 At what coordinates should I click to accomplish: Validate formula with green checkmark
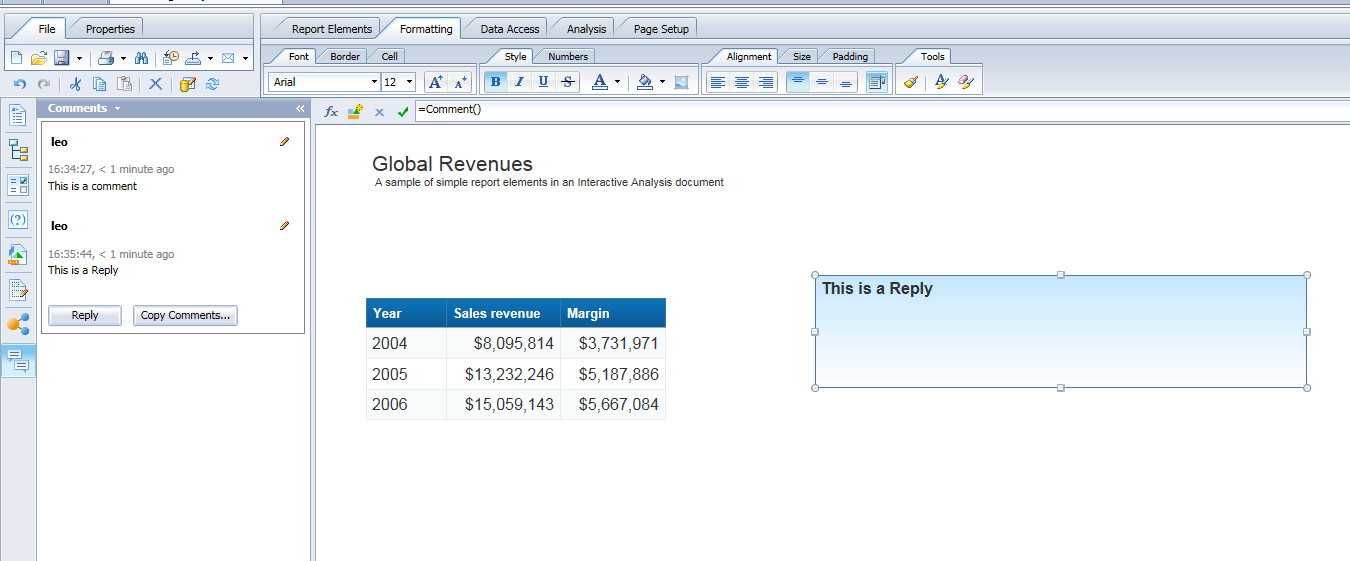(403, 112)
